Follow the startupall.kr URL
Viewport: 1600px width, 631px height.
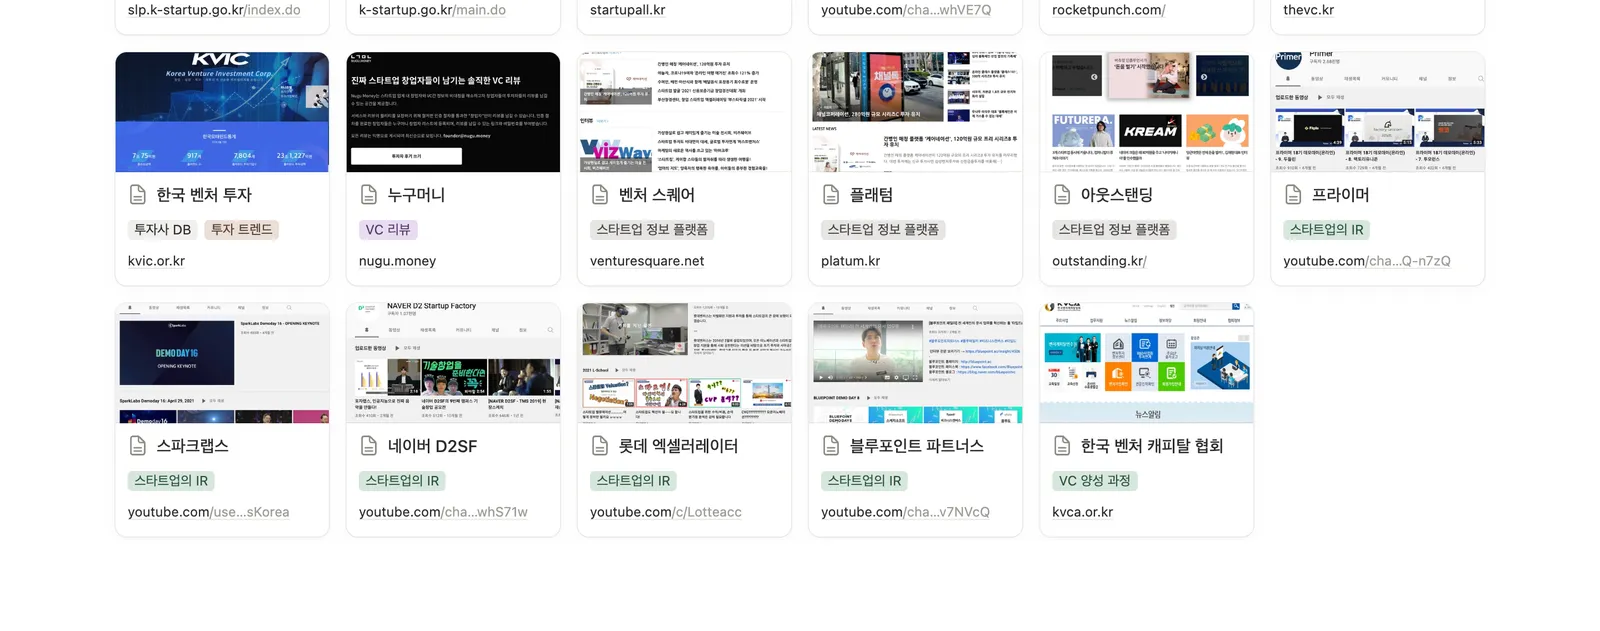[627, 10]
